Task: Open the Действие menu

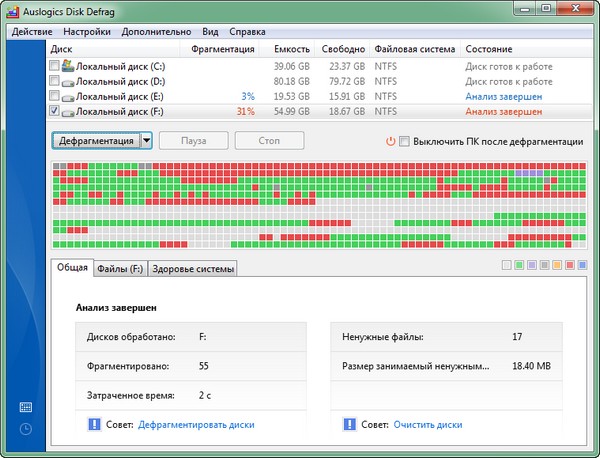Action: [x=34, y=31]
